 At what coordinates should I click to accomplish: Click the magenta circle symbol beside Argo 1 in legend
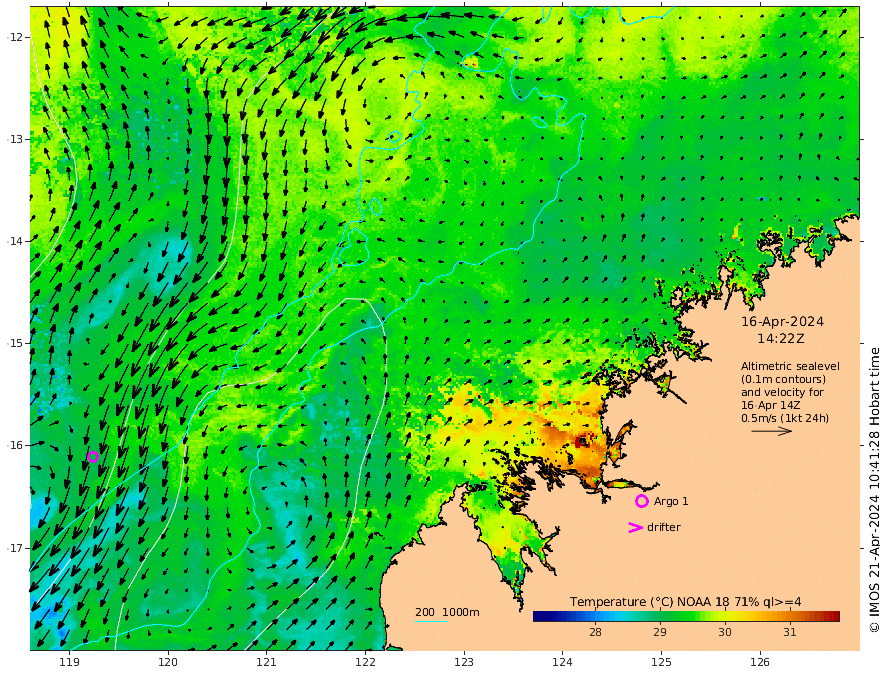[x=641, y=501]
